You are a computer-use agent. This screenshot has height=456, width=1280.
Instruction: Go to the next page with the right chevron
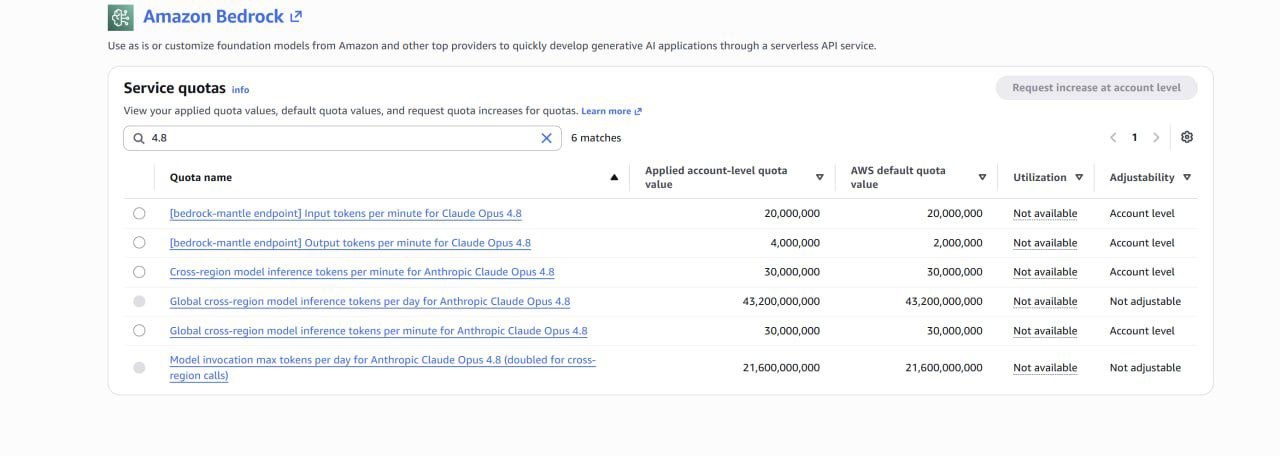point(1156,138)
